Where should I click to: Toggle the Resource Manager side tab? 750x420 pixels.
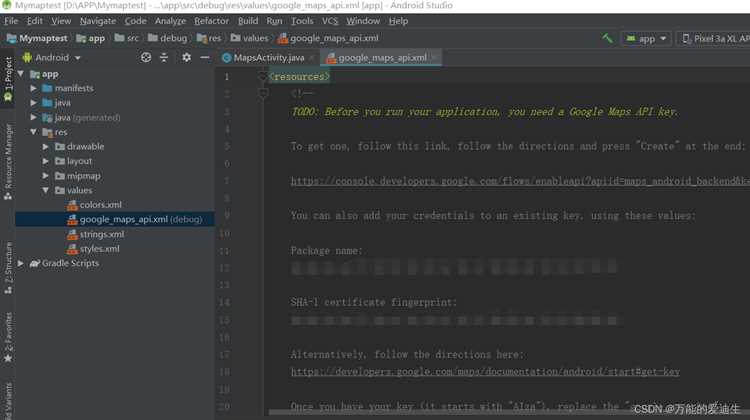(8, 162)
